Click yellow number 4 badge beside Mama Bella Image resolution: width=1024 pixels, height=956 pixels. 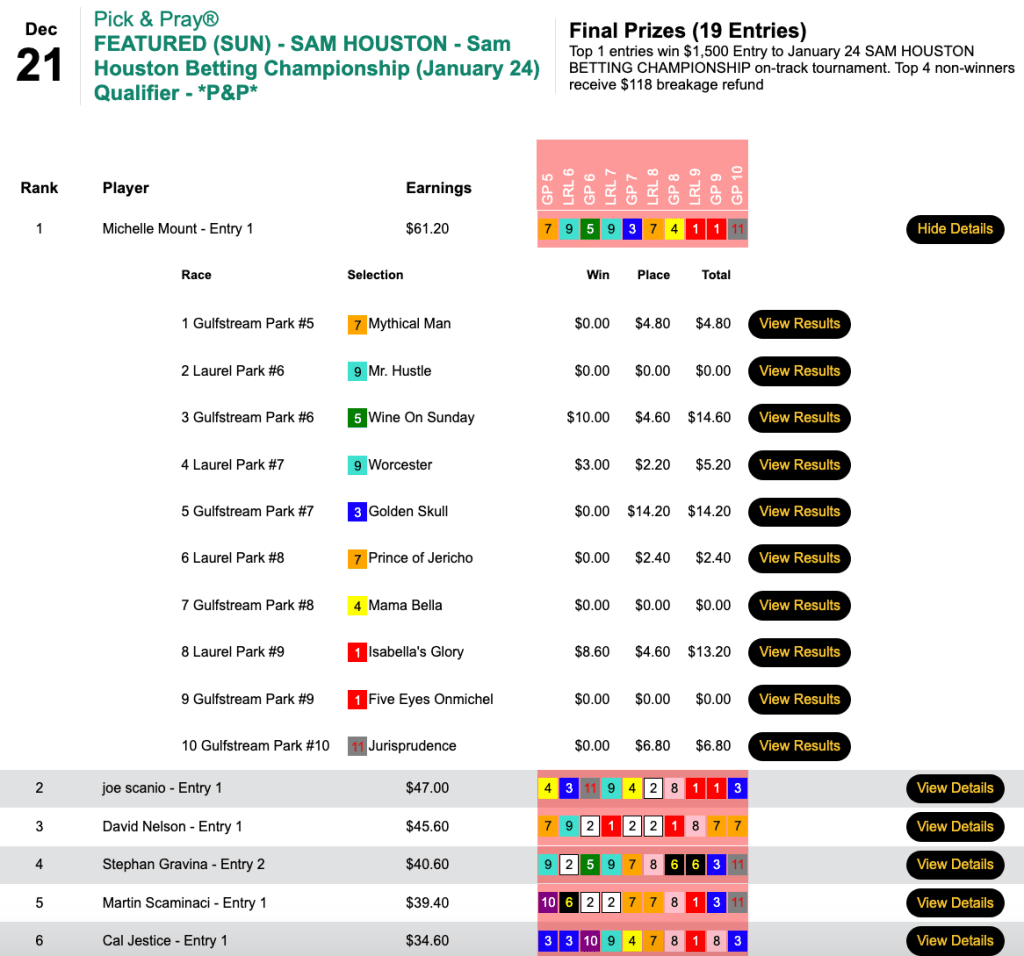[356, 606]
